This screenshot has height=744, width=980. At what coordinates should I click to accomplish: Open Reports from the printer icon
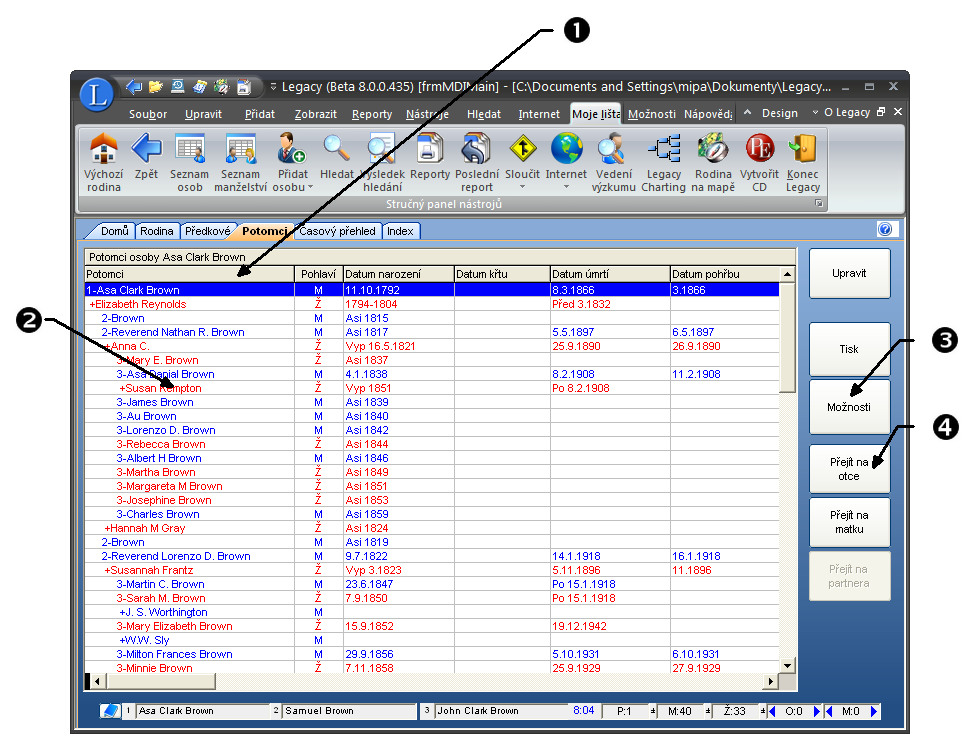coord(430,150)
